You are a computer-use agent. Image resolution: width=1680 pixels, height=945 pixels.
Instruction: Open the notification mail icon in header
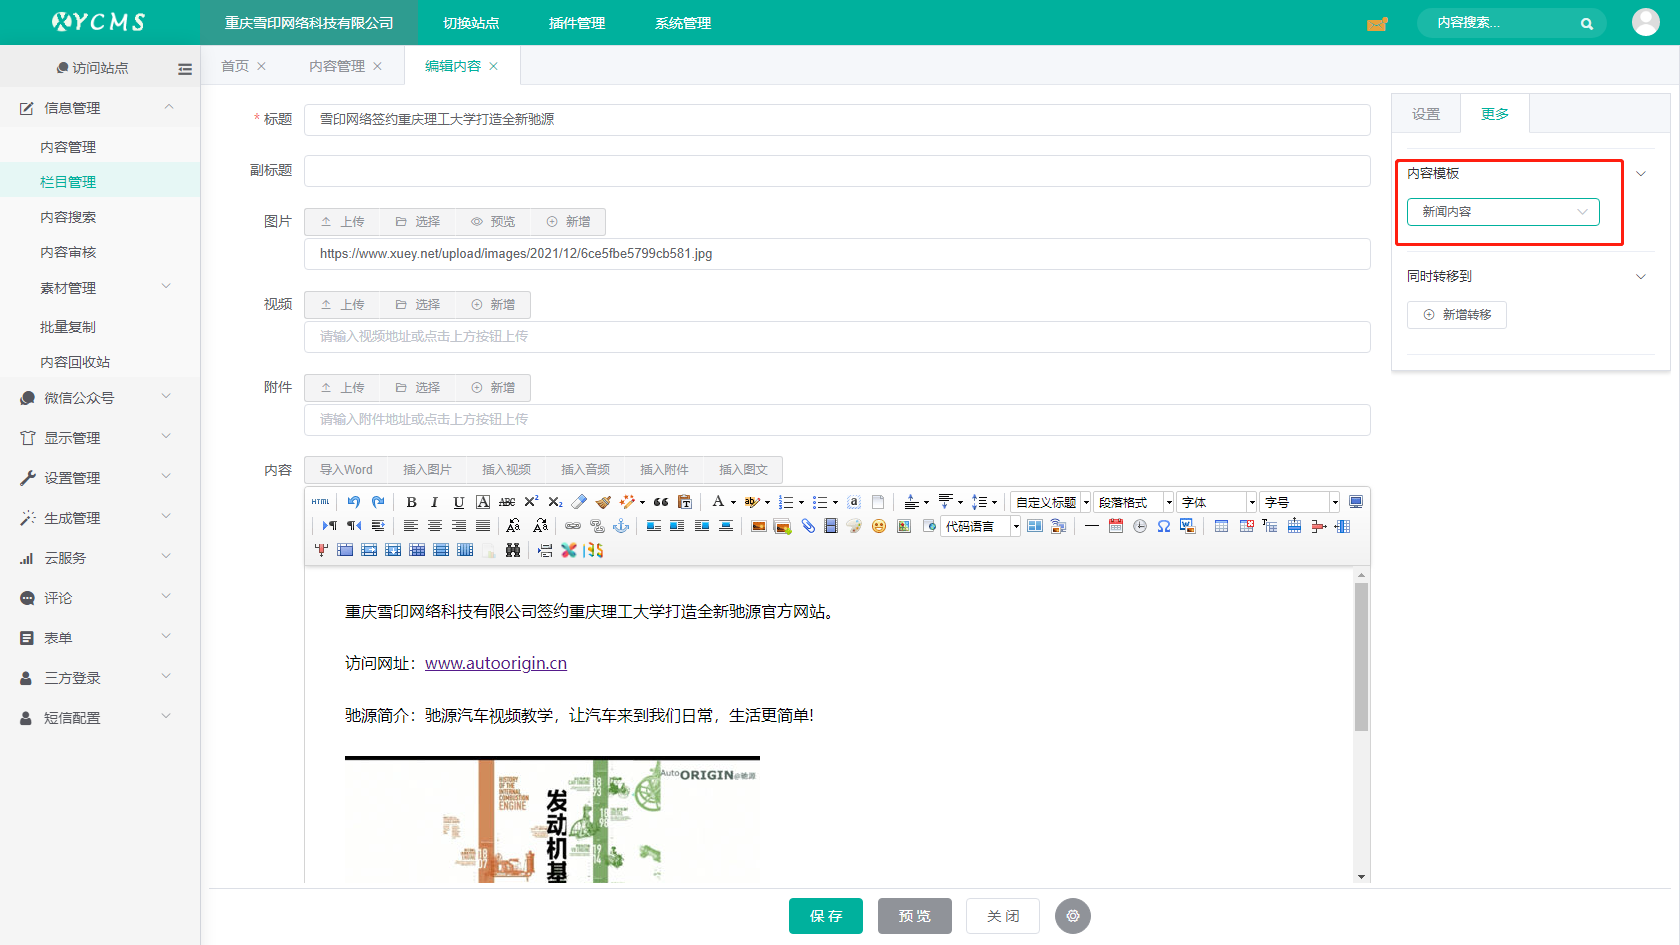click(1377, 24)
